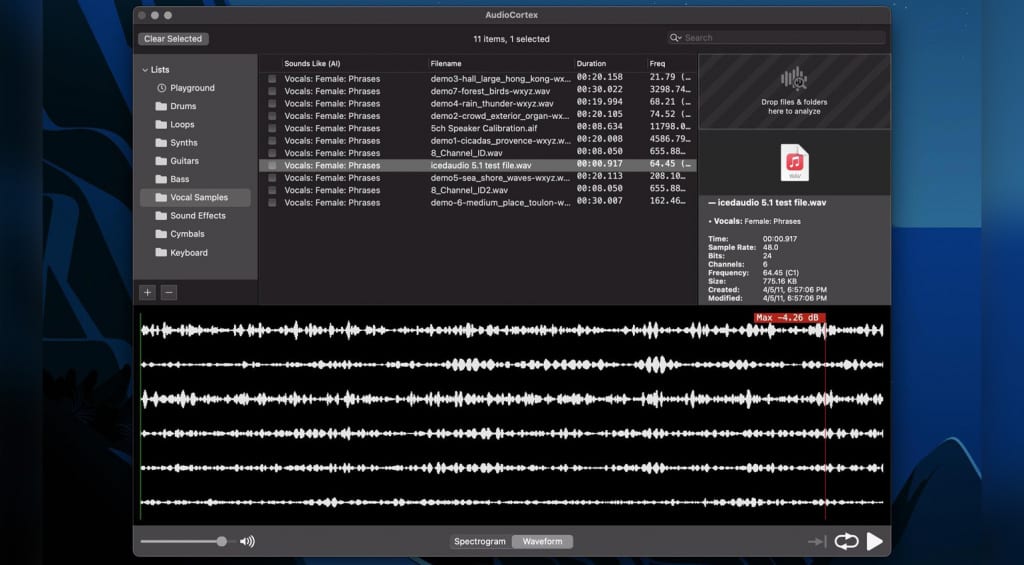
Task: Check the box for demo7-forest_birds row
Action: [272, 91]
